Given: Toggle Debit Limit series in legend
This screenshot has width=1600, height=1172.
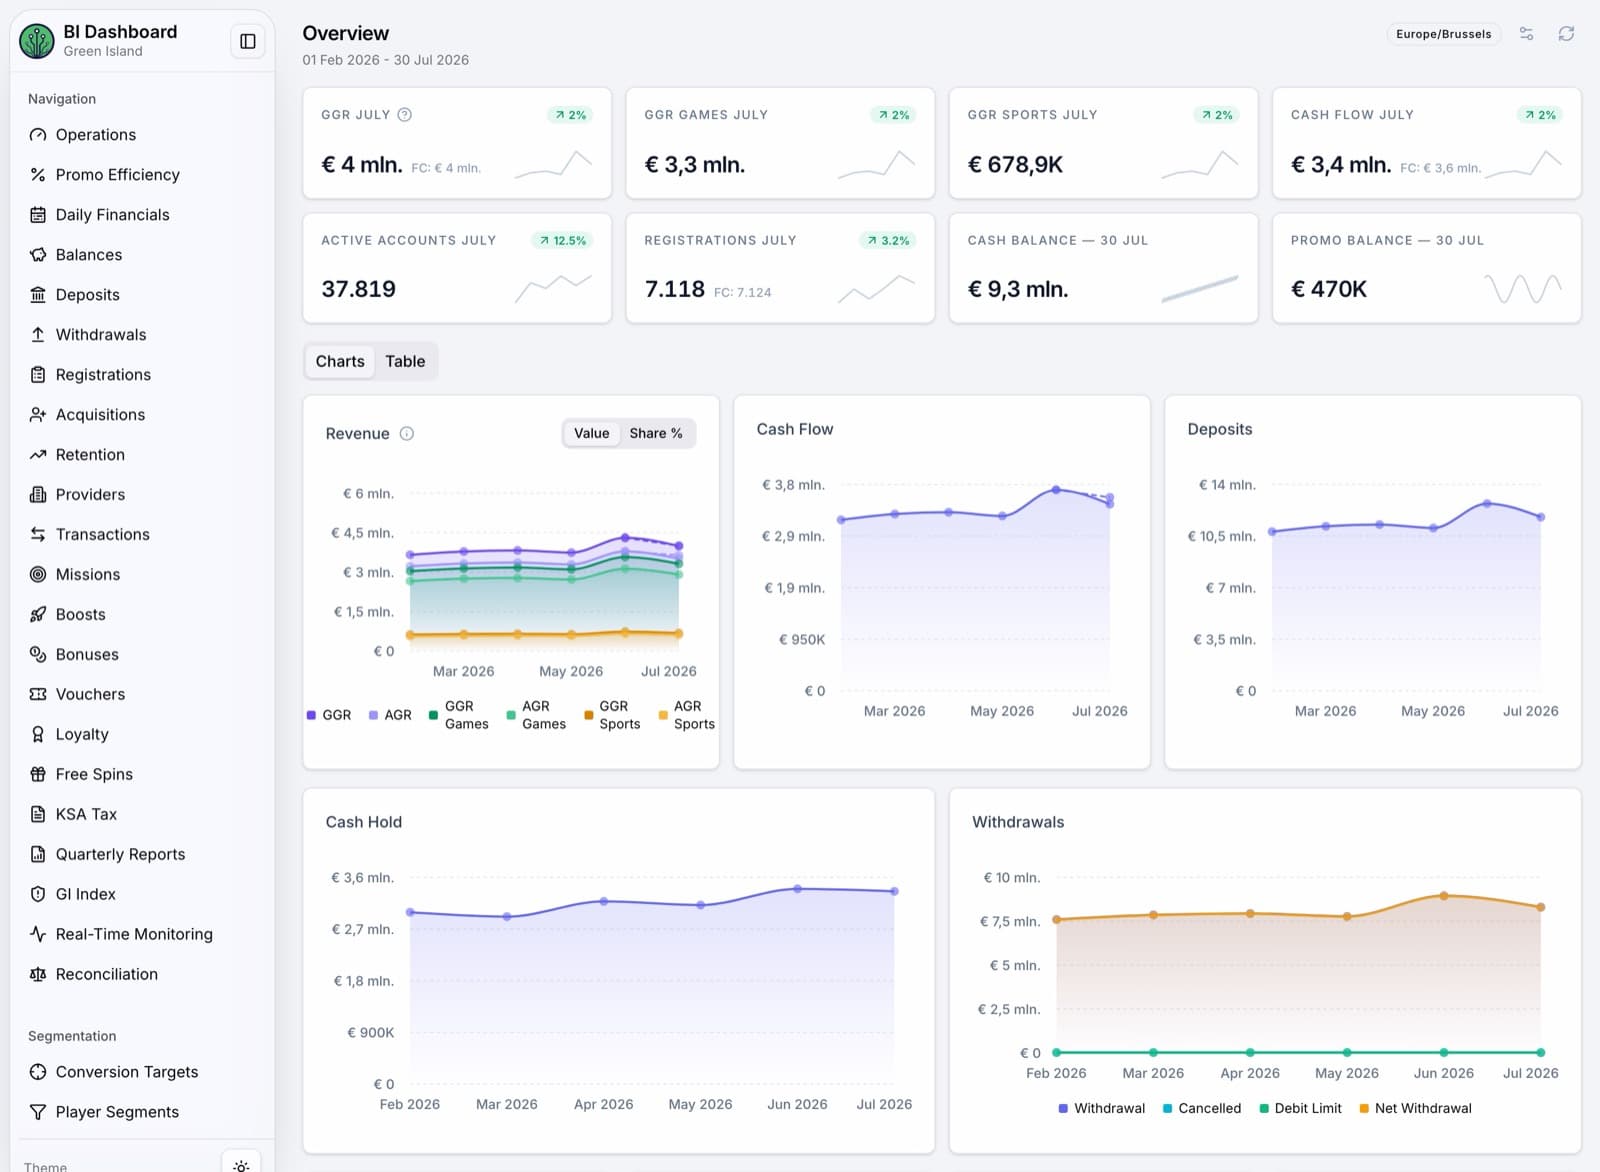Looking at the screenshot, I should click(x=1300, y=1109).
